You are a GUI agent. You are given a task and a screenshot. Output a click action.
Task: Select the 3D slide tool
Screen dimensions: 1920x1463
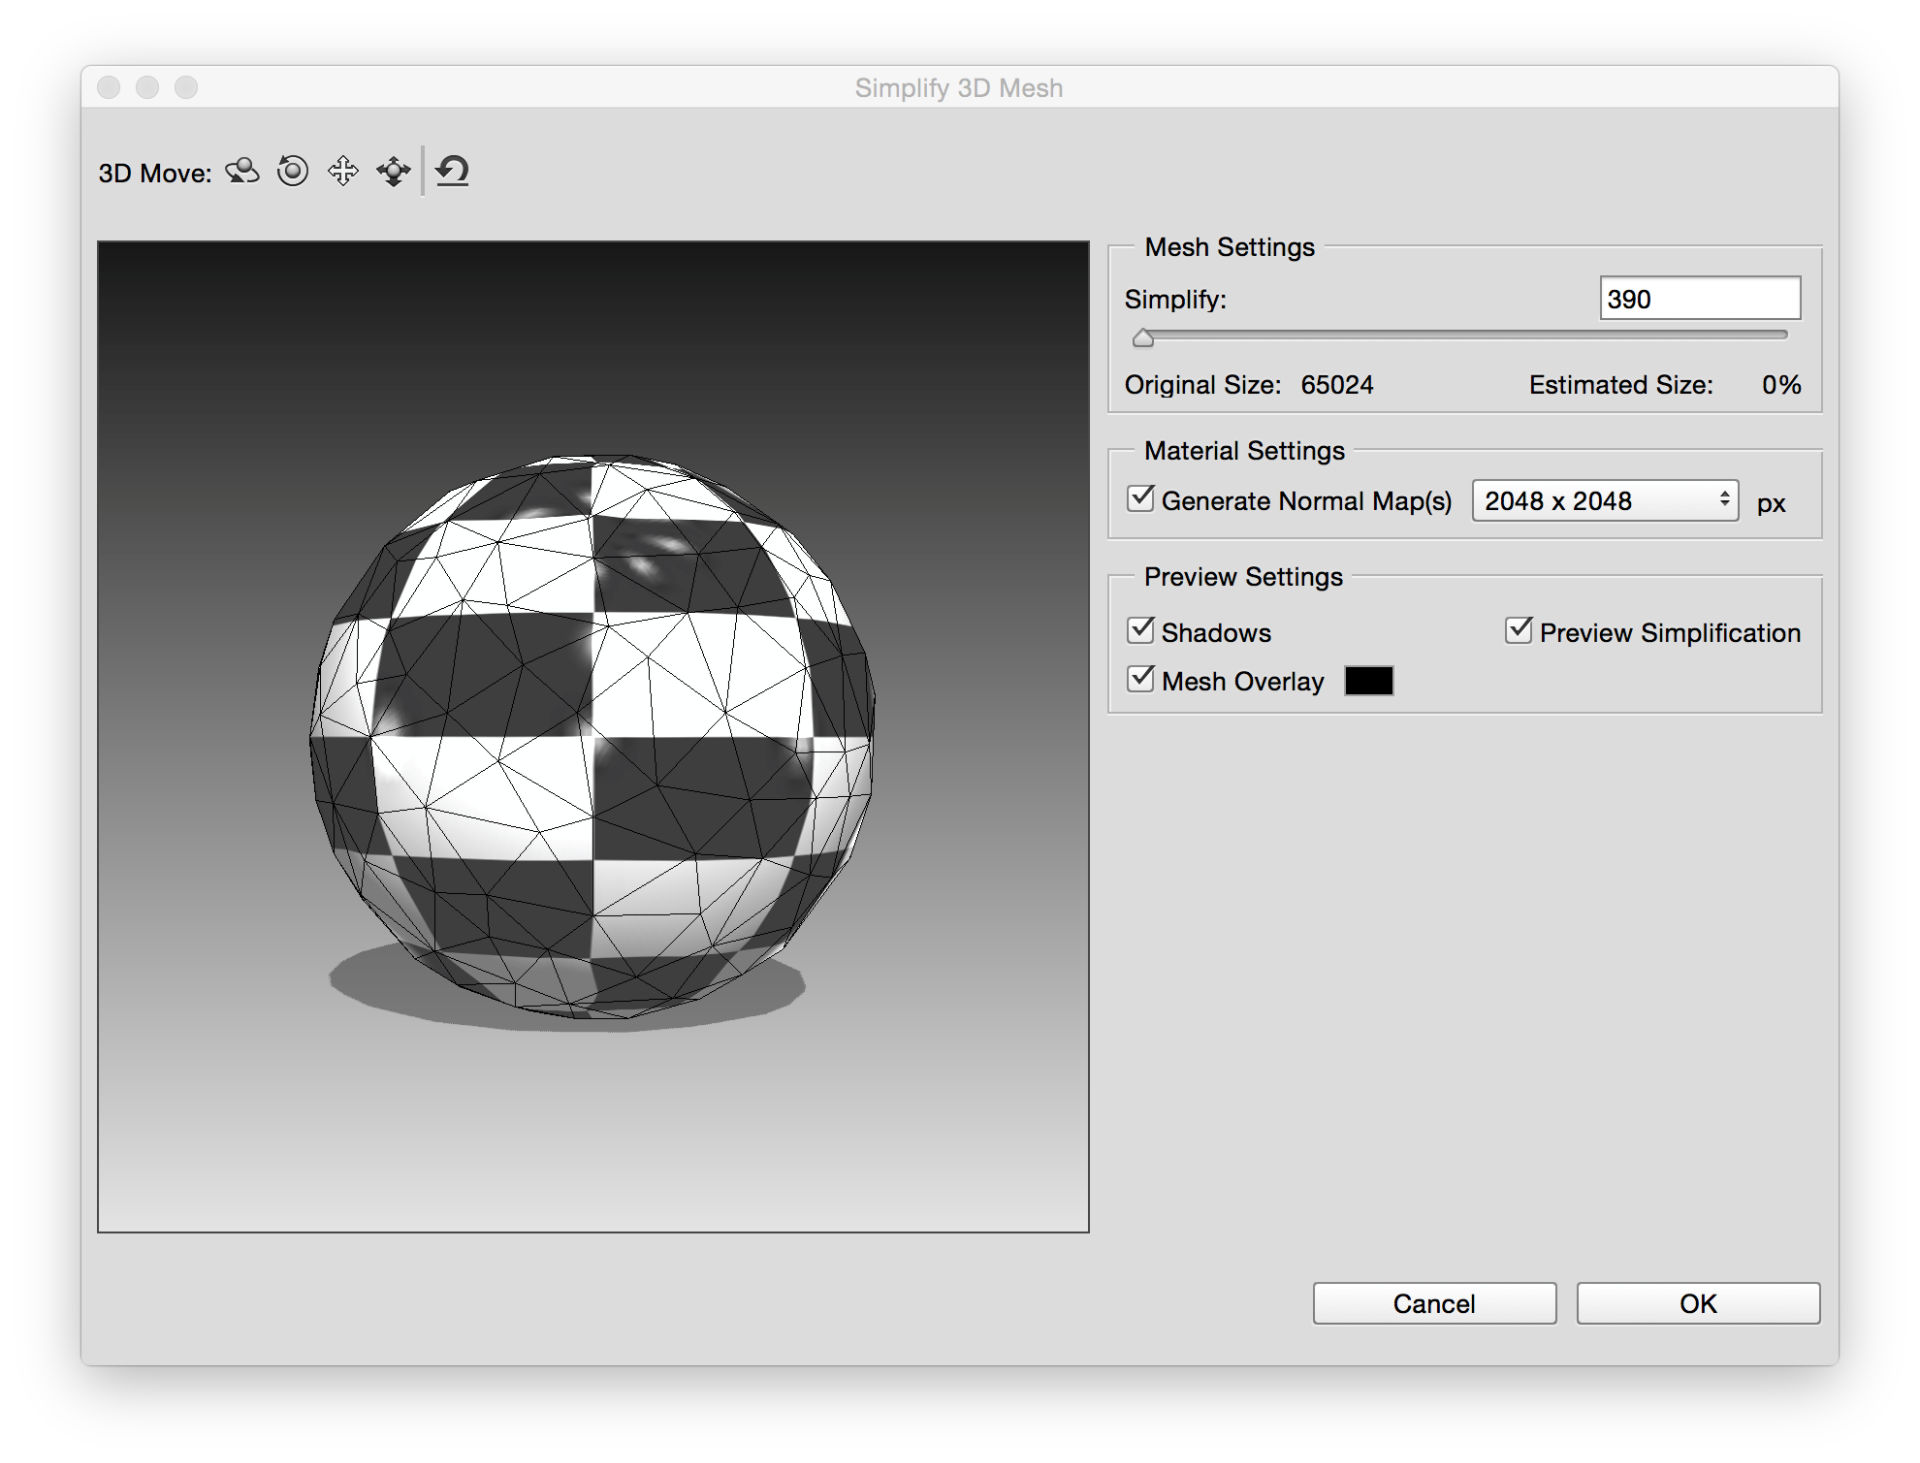tap(394, 171)
